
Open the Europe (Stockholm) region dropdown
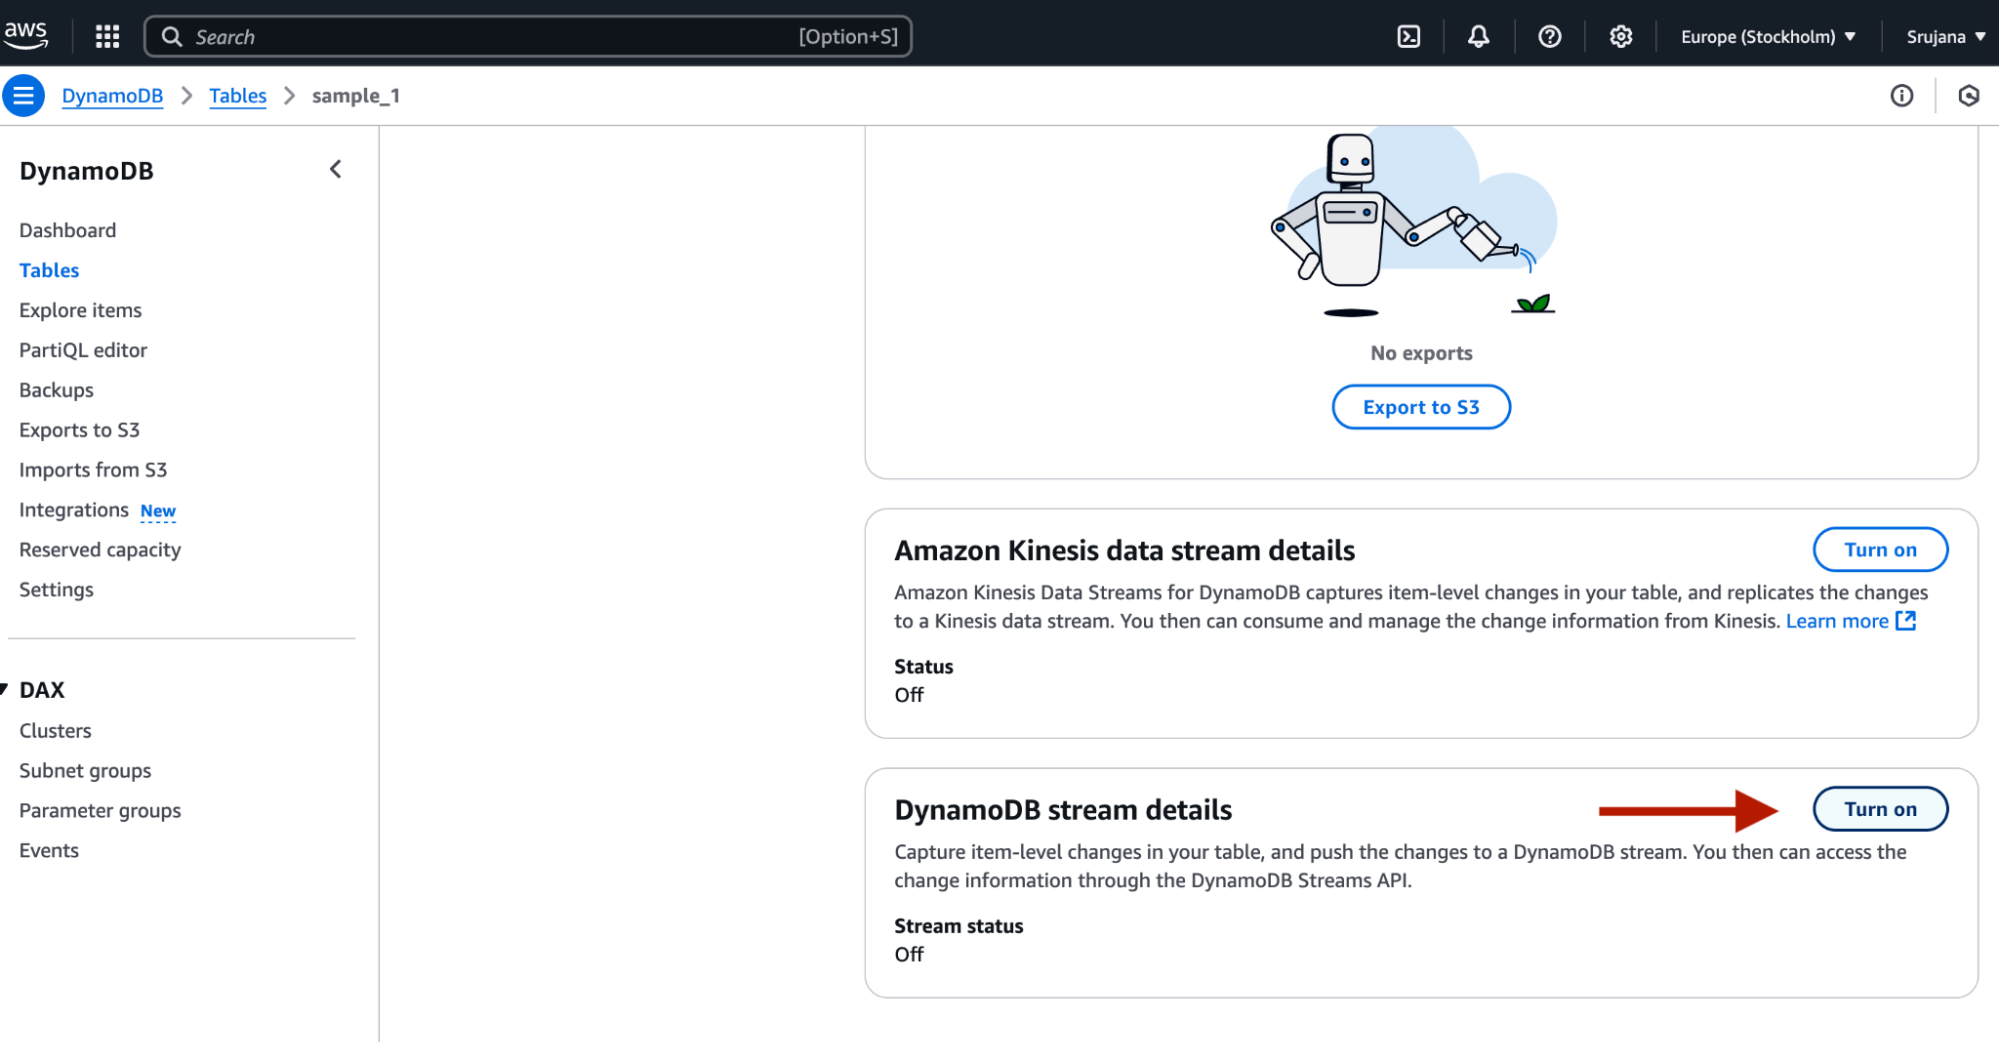pyautogui.click(x=1768, y=37)
